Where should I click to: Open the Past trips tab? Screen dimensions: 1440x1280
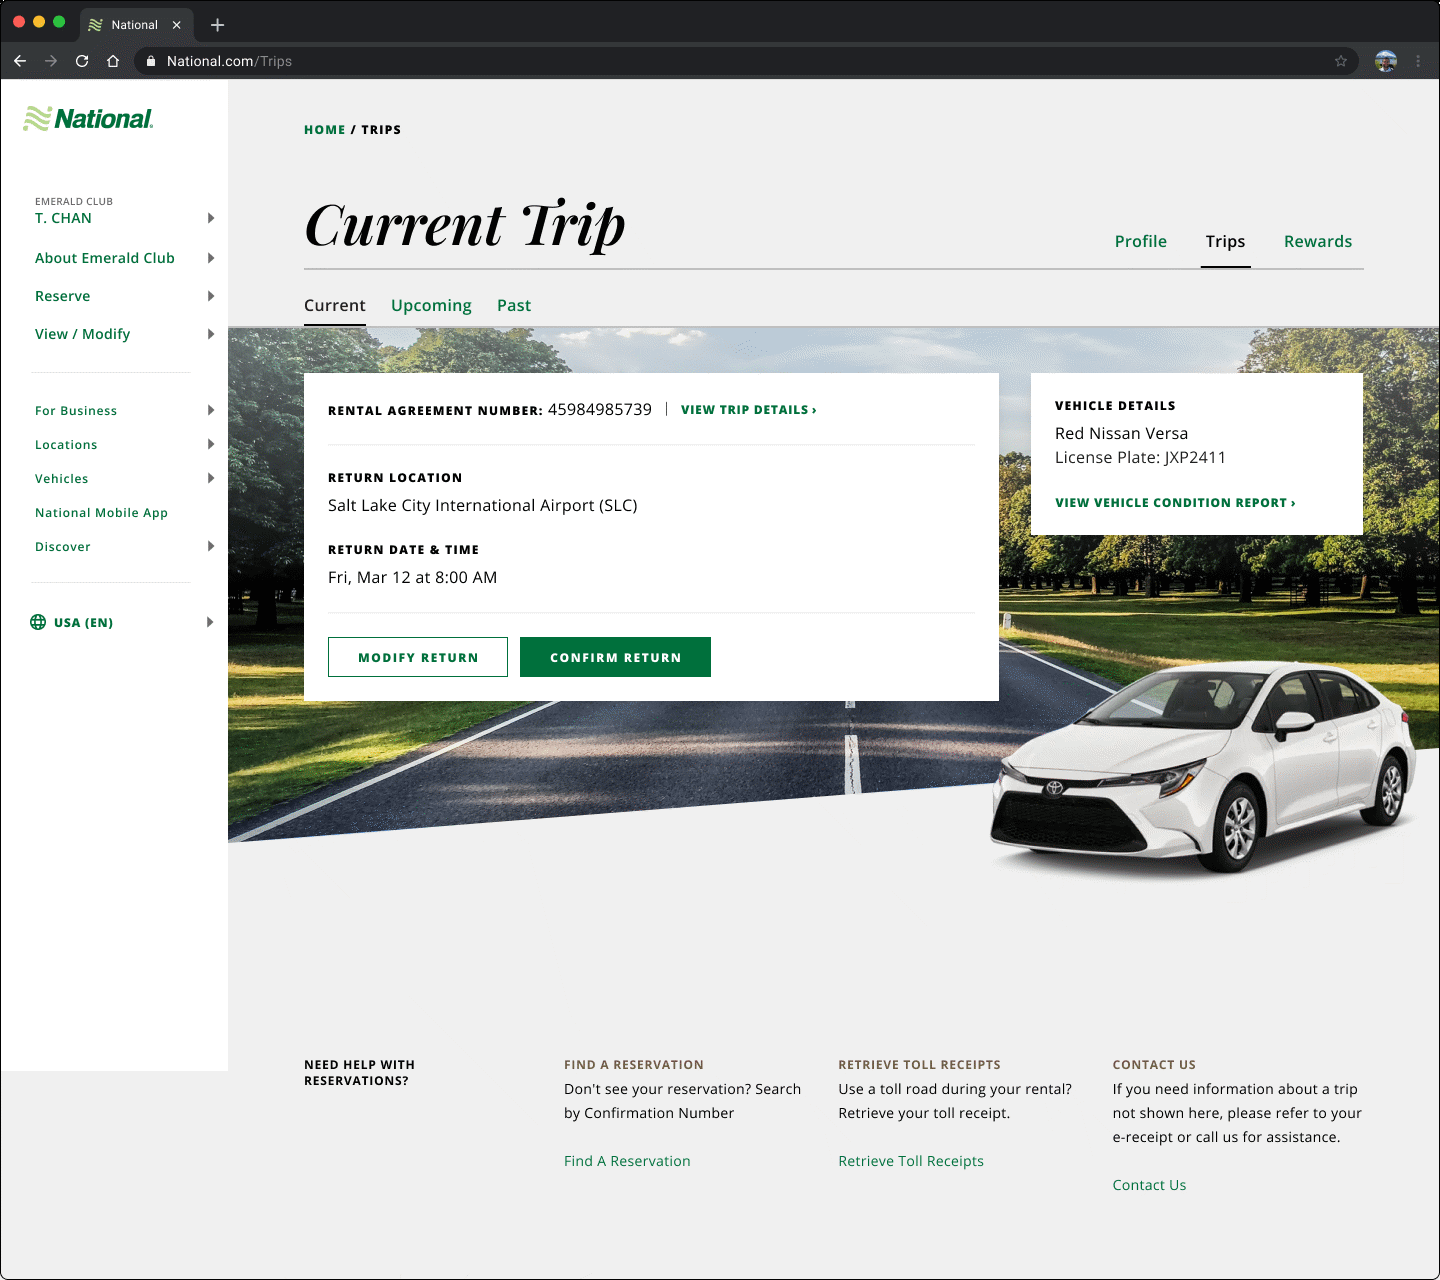coord(514,305)
